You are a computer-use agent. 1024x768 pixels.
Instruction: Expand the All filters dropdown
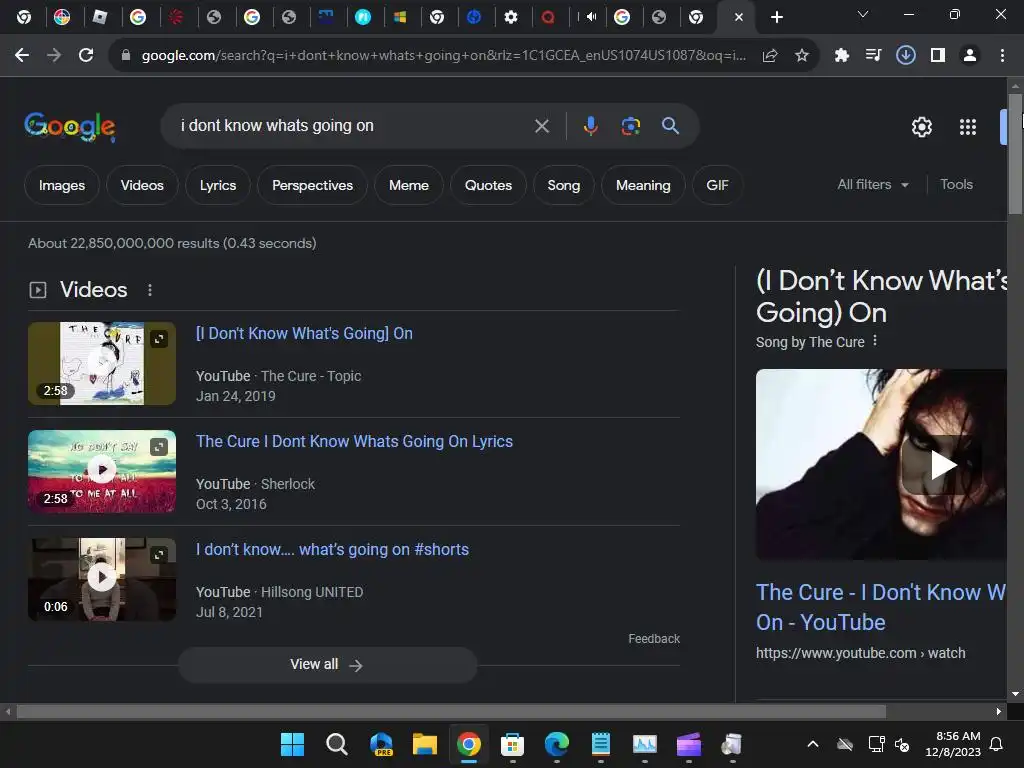[872, 185]
